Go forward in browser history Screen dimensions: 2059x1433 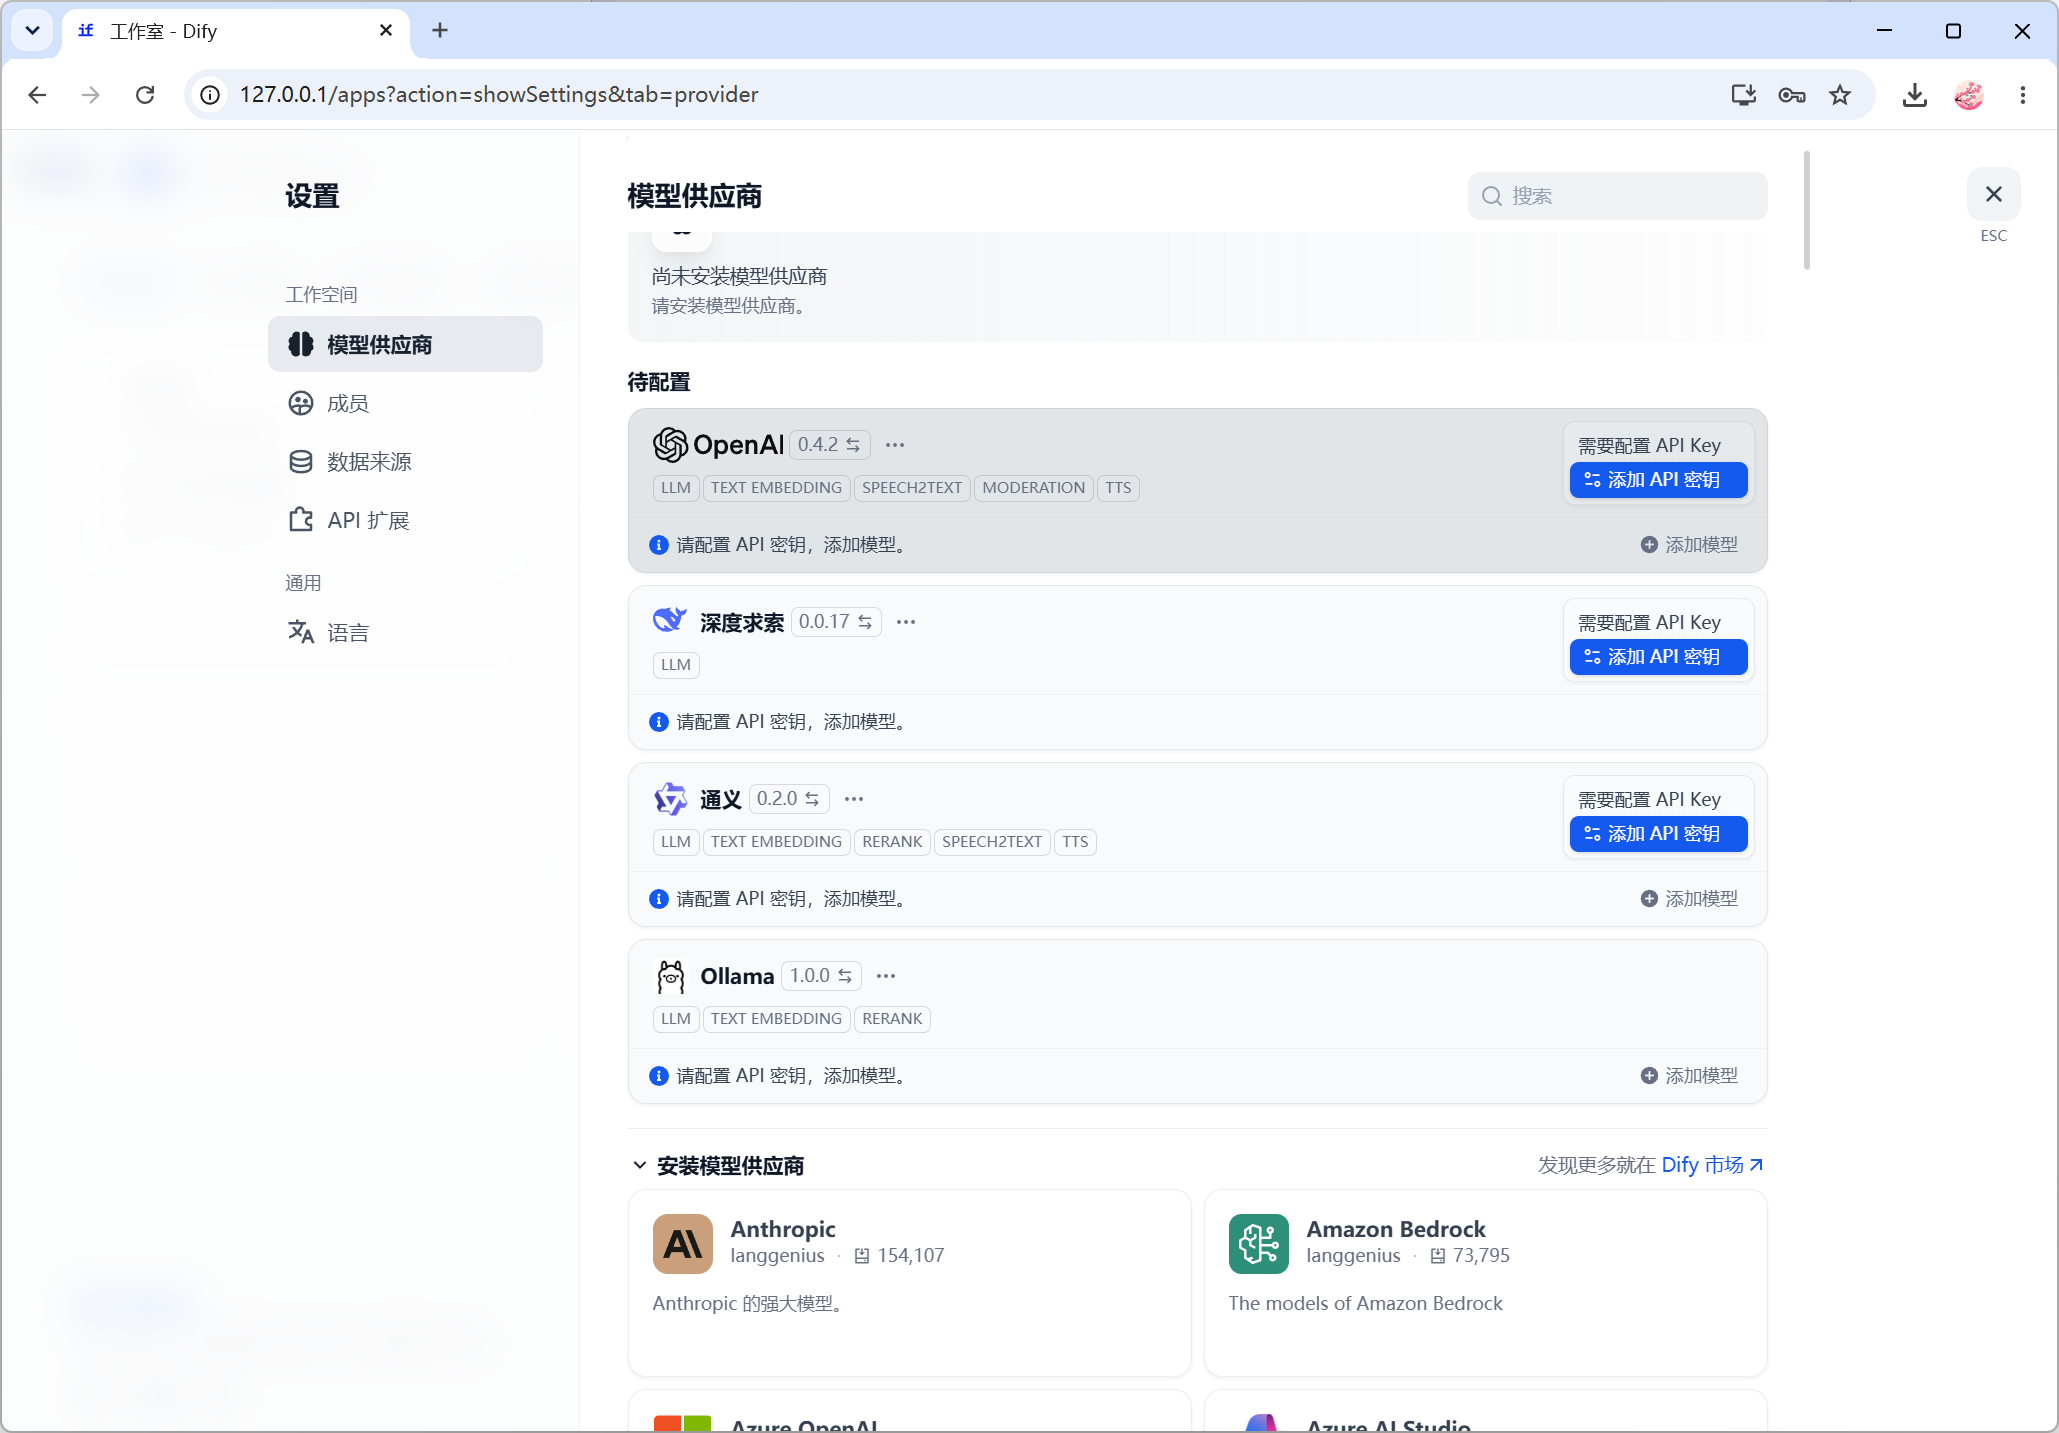click(x=91, y=95)
